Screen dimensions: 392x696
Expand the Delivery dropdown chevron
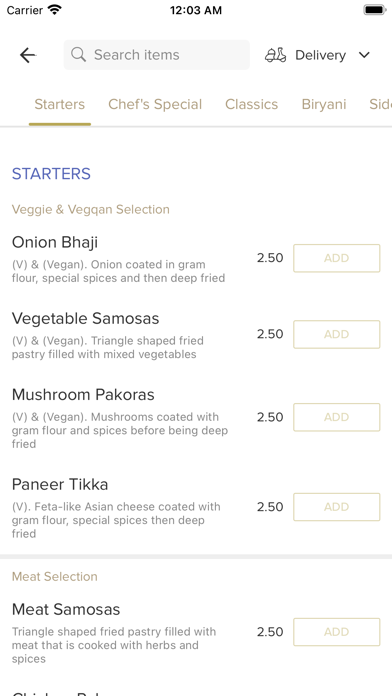click(x=364, y=55)
